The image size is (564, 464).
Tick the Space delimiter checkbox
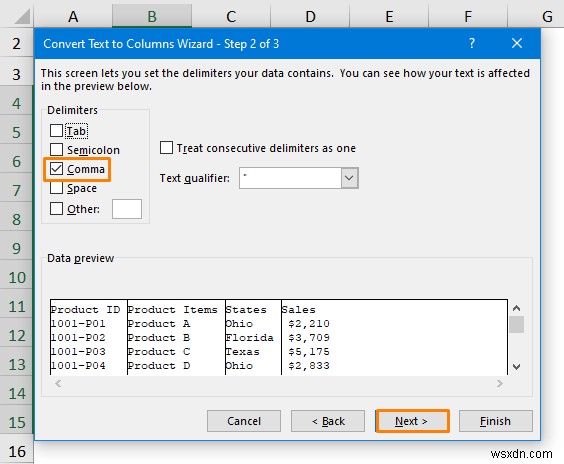[56, 188]
